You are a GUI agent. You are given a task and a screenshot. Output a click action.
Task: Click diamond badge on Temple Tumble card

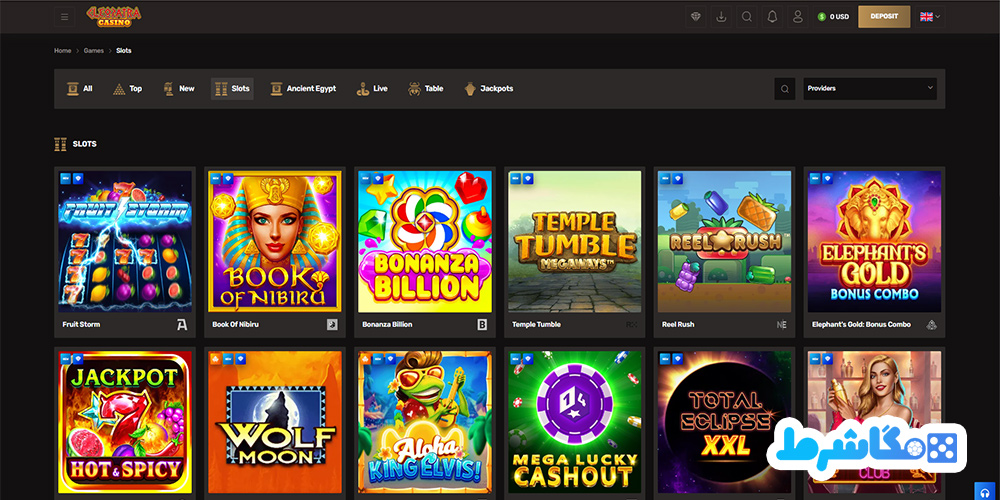527,179
